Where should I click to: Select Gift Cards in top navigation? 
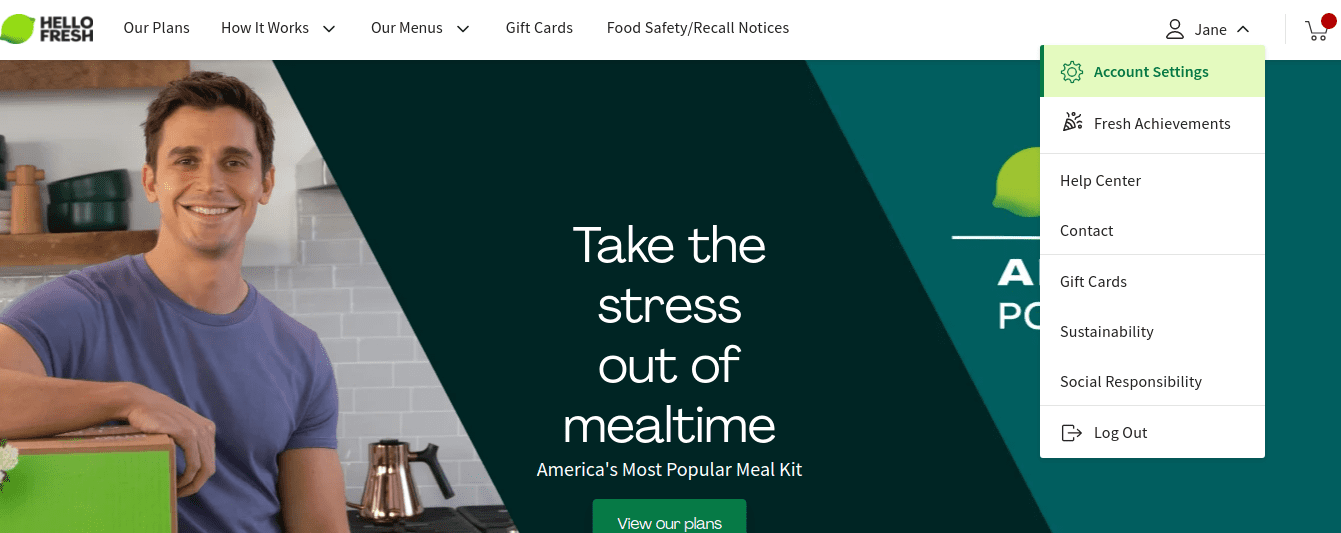[x=539, y=28]
